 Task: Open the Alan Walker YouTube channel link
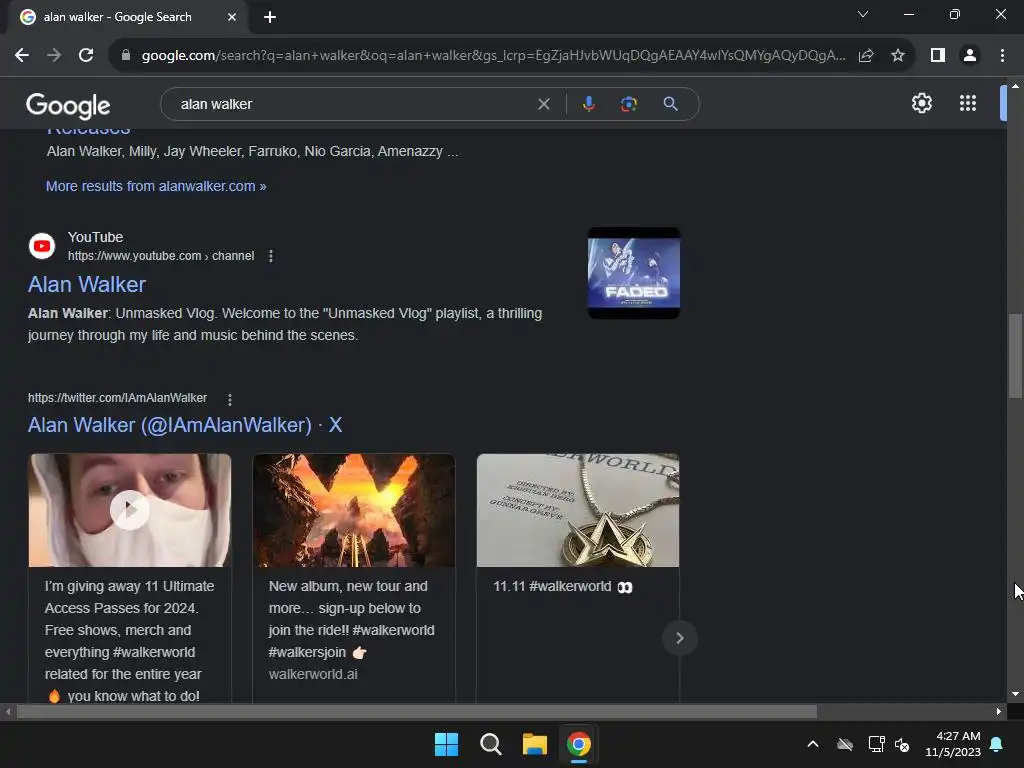(x=87, y=285)
